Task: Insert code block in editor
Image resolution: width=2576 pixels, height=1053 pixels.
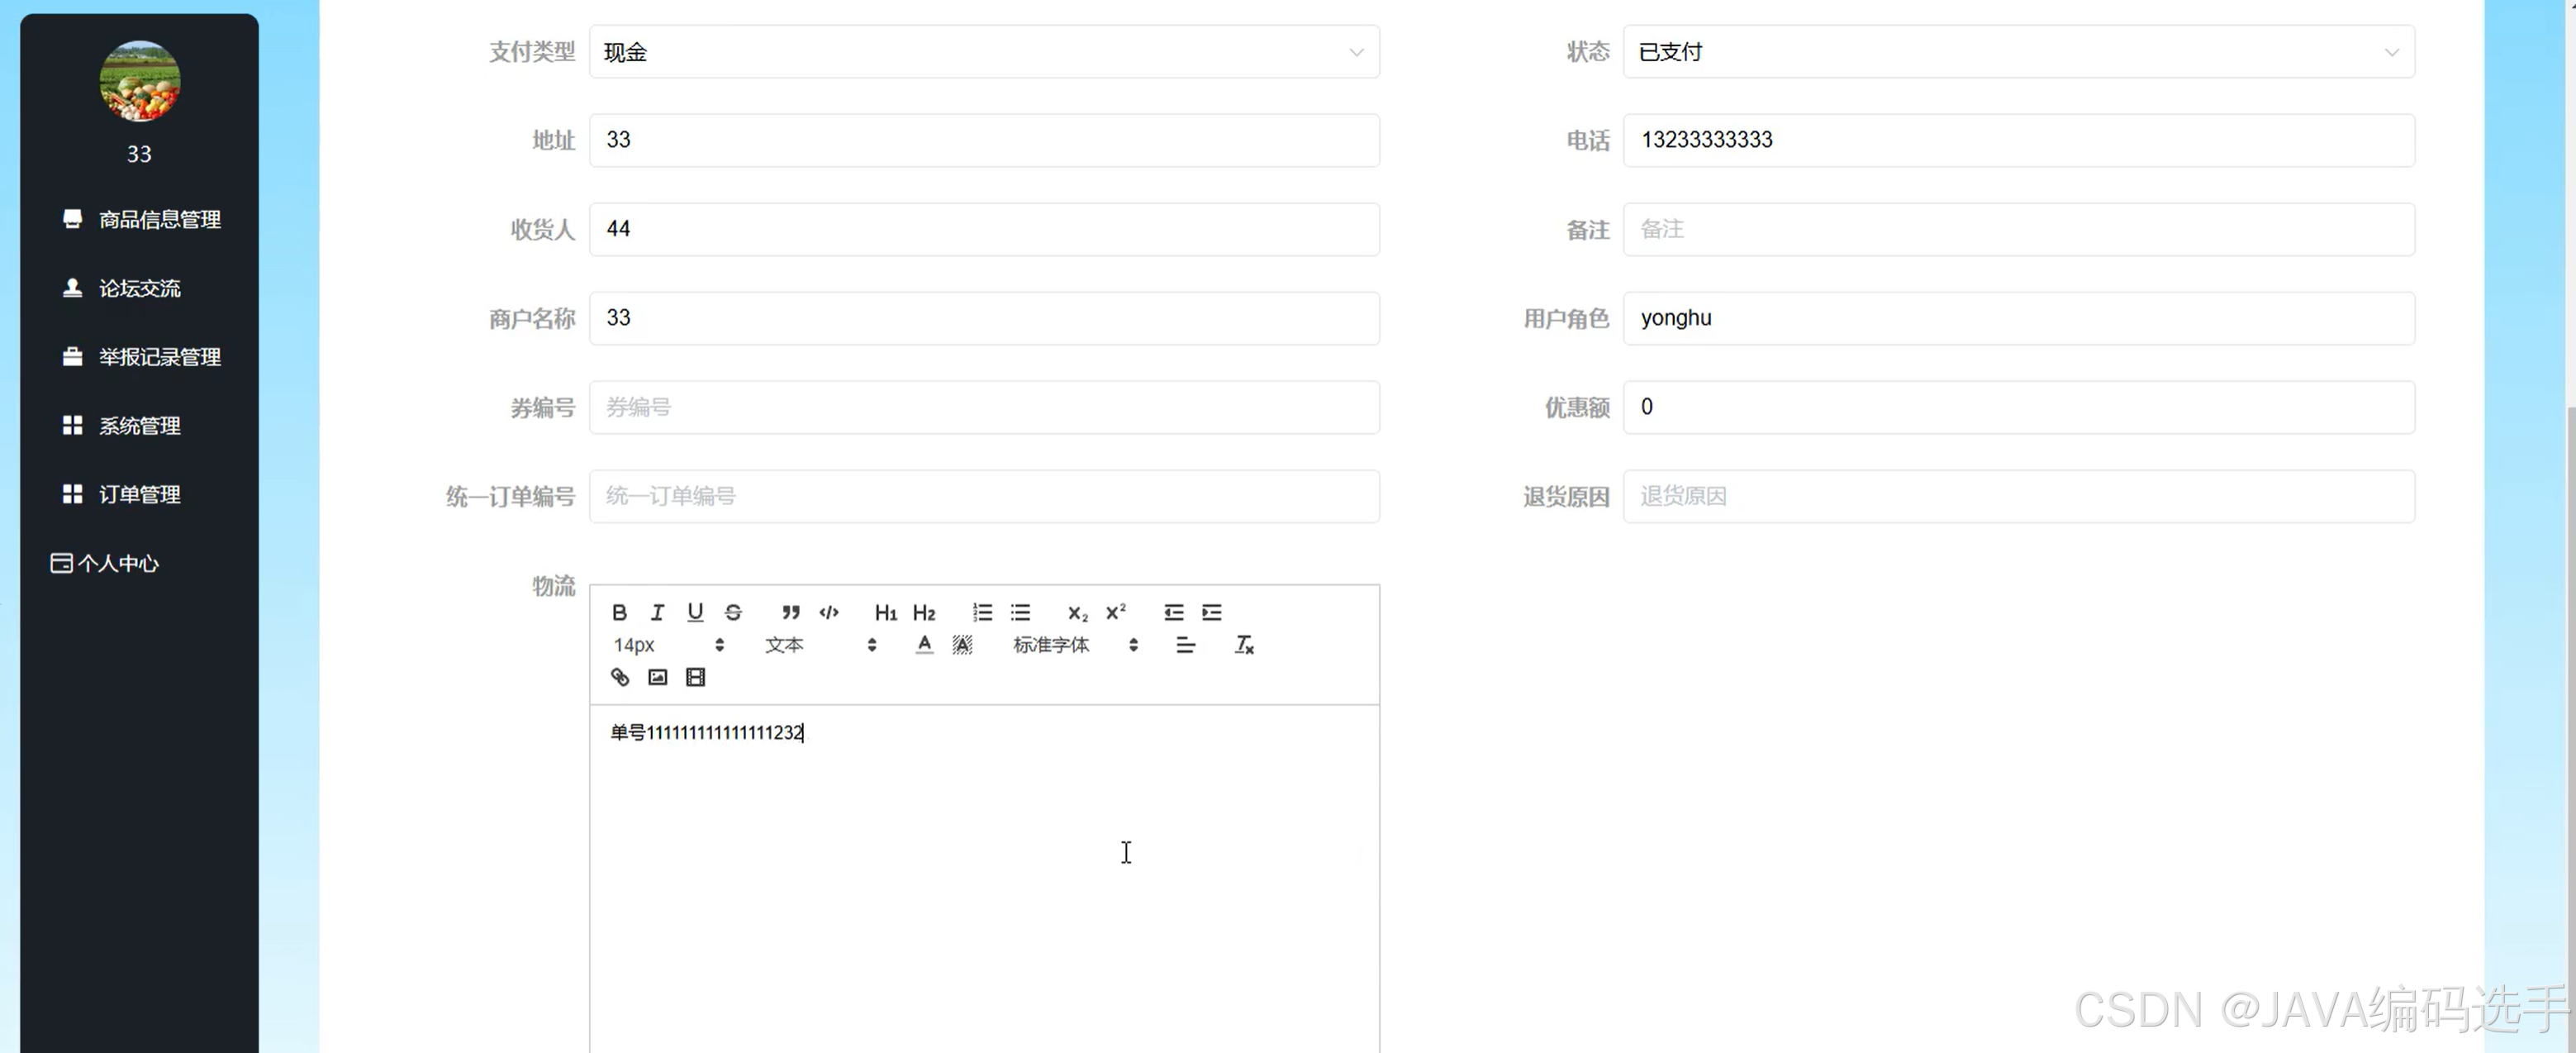Action: coord(828,612)
